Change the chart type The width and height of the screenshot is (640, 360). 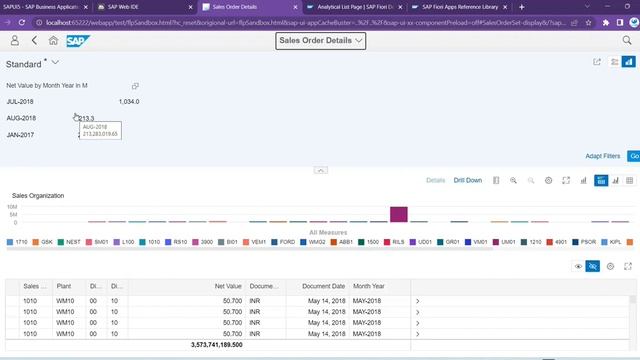click(x=583, y=180)
